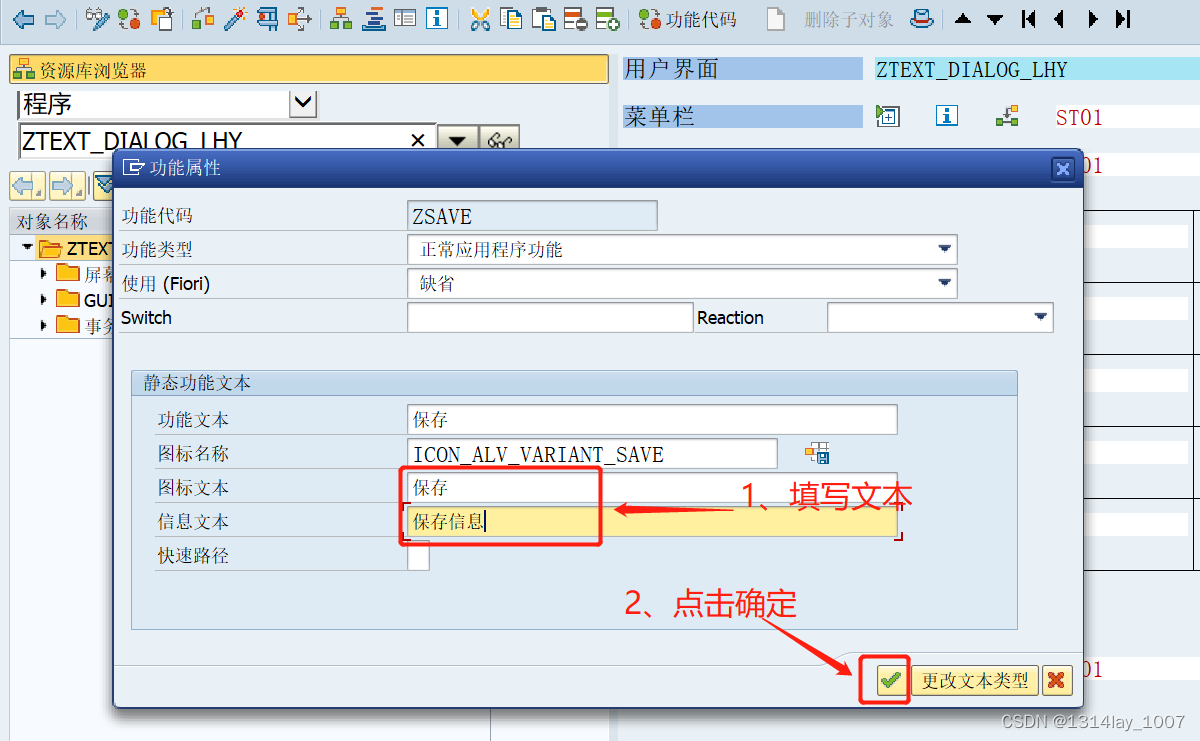Image resolution: width=1200 pixels, height=741 pixels.
Task: Open the icon picker beside ICON_ALV_VARIANT_SAVE
Action: click(818, 453)
